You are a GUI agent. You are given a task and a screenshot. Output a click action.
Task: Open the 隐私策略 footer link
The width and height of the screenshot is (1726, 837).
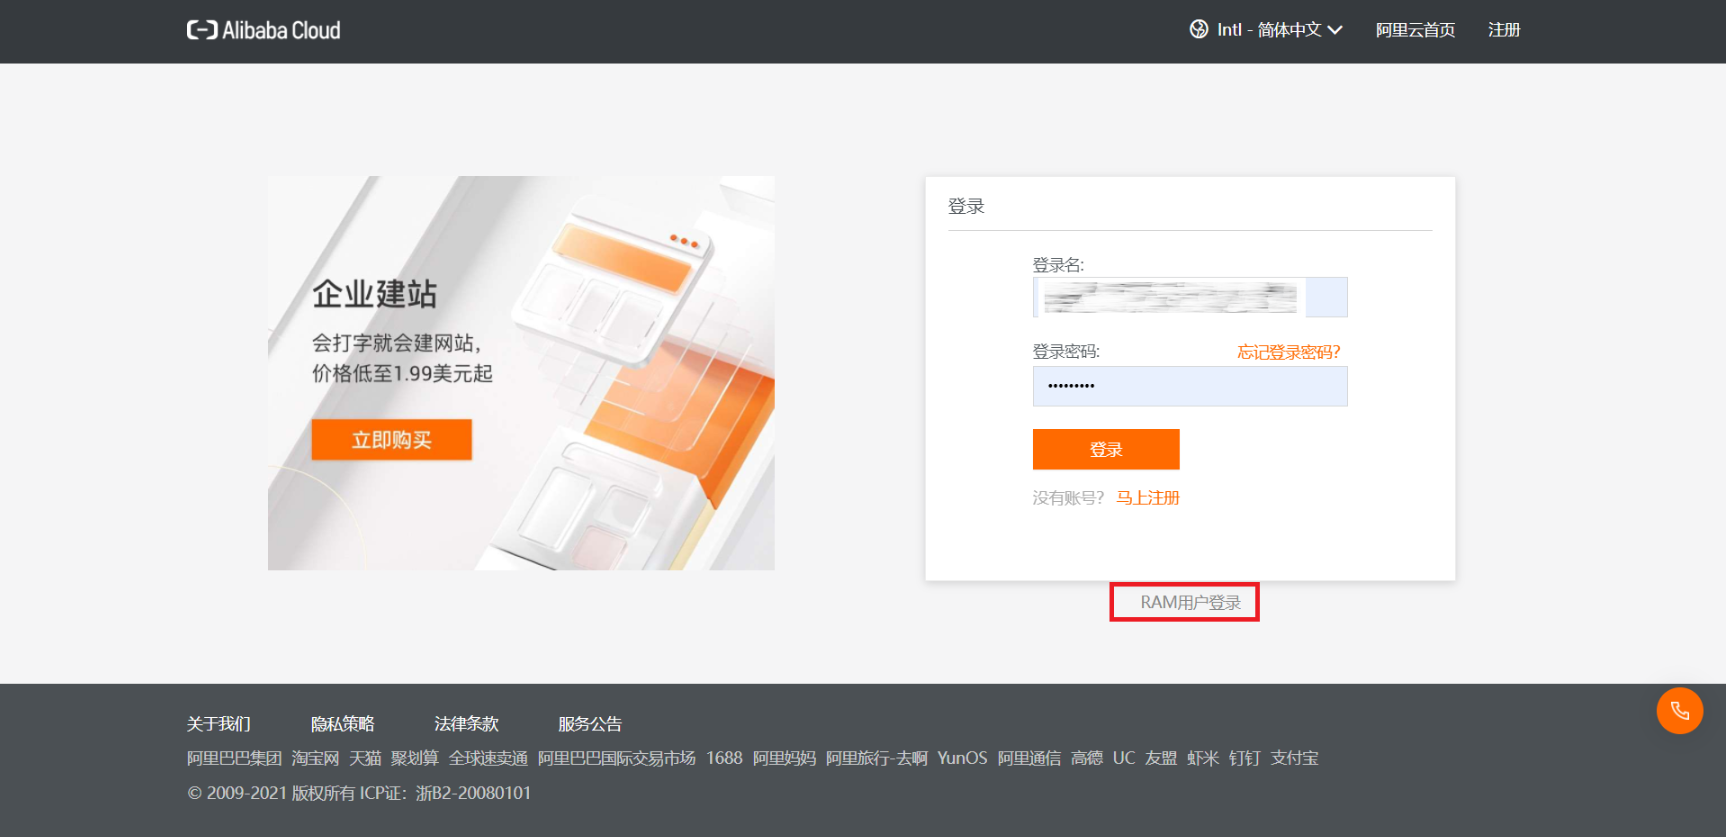pos(342,724)
